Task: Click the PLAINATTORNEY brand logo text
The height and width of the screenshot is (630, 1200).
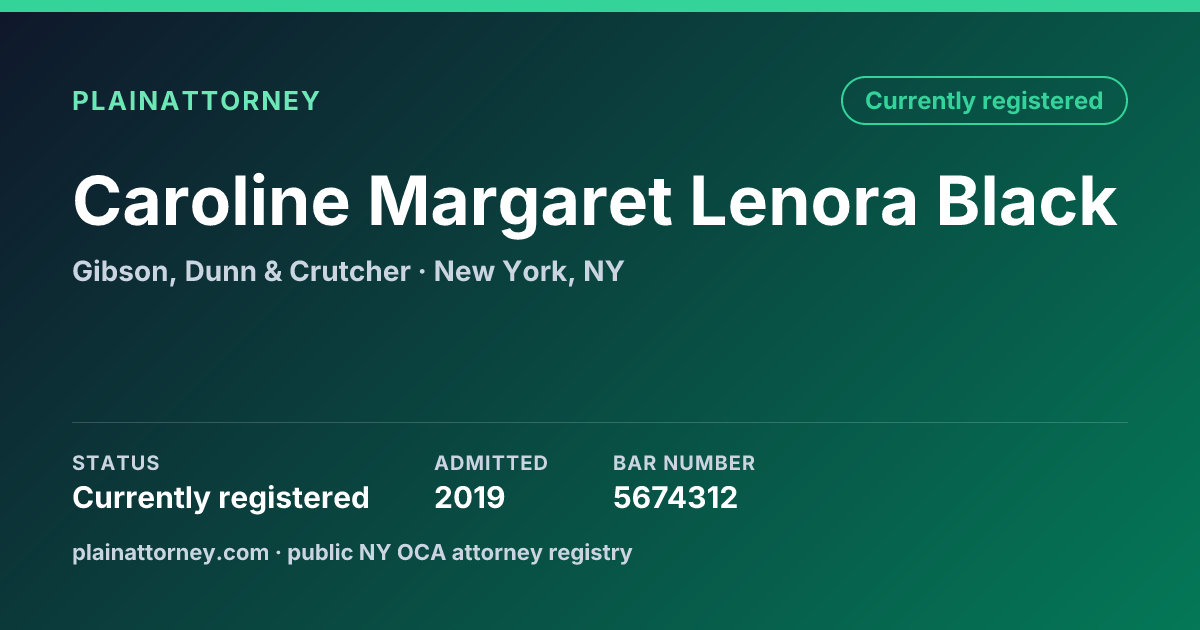Action: [196, 101]
